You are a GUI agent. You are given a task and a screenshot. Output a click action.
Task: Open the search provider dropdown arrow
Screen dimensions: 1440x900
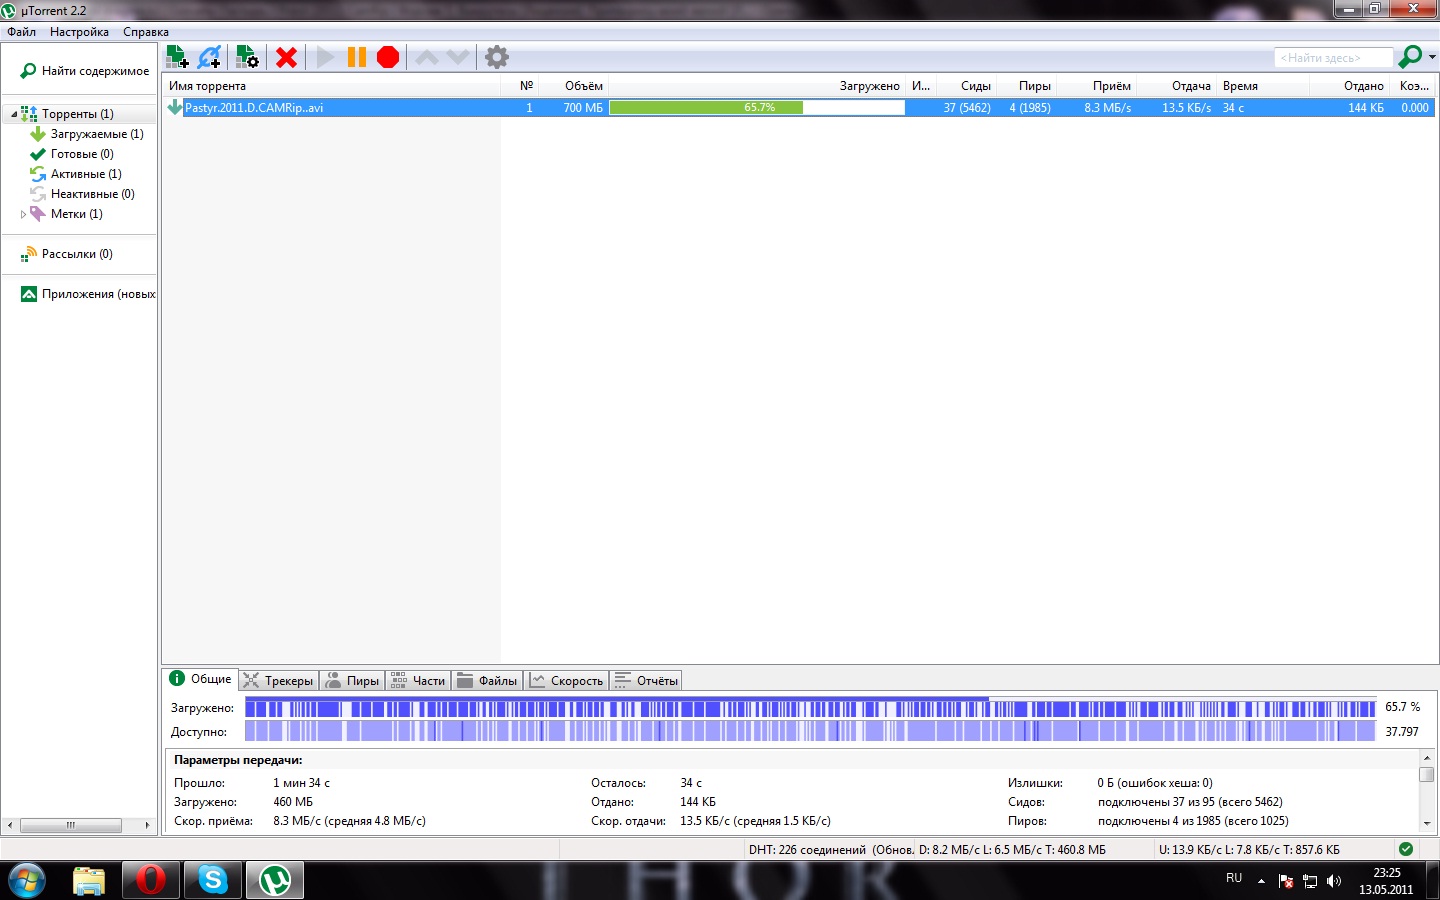pos(1432,57)
